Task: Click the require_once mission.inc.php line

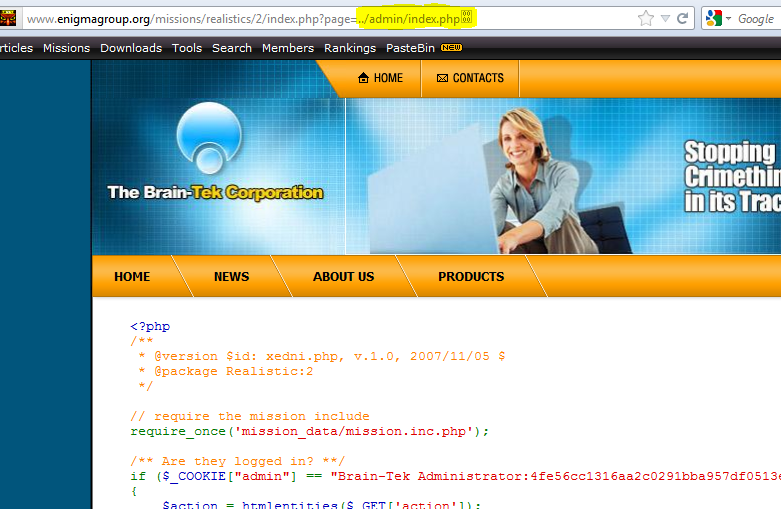Action: pos(309,431)
